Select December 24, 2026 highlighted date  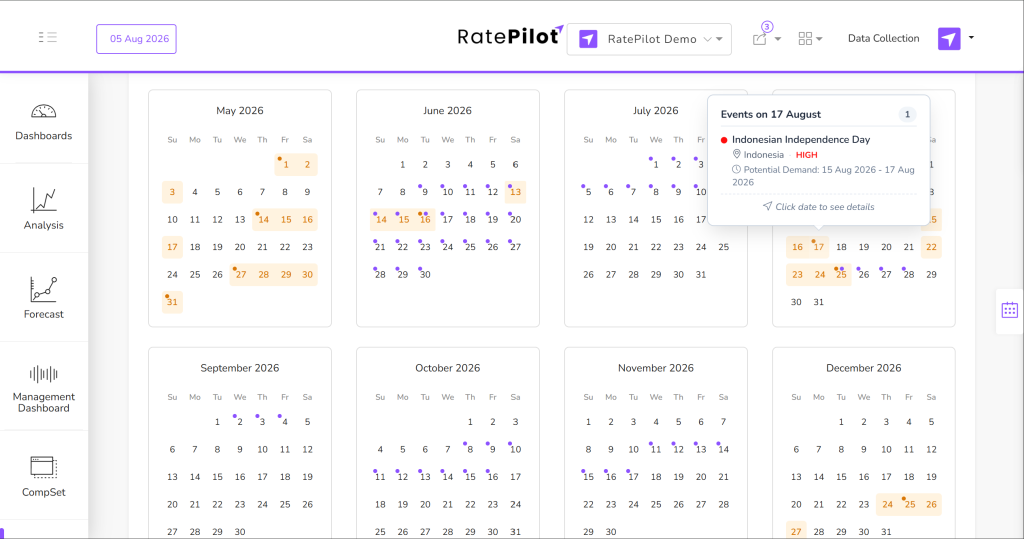click(x=887, y=504)
